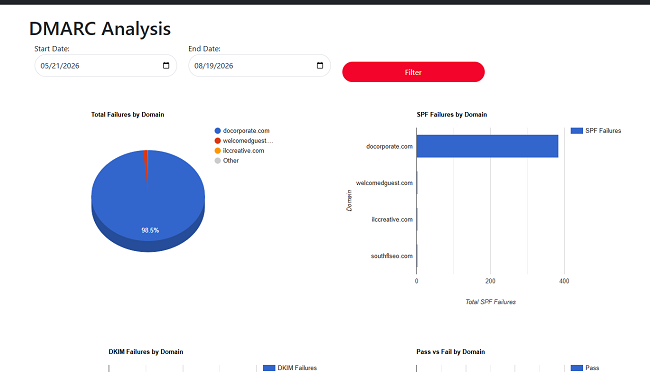Click the welcomedguest.com bar chart axis label
The width and height of the screenshot is (650, 372).
pyautogui.click(x=384, y=183)
